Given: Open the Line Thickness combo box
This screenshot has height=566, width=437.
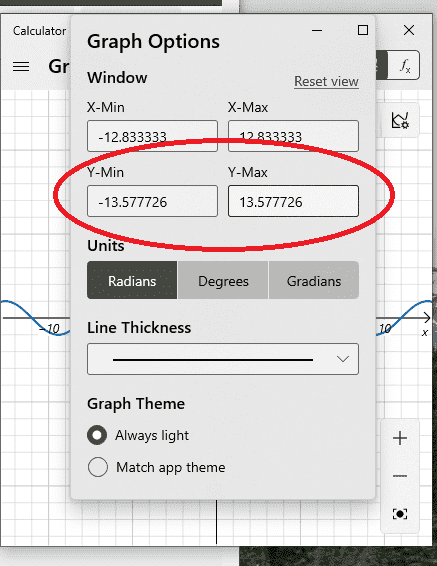Looking at the screenshot, I should [x=223, y=359].
